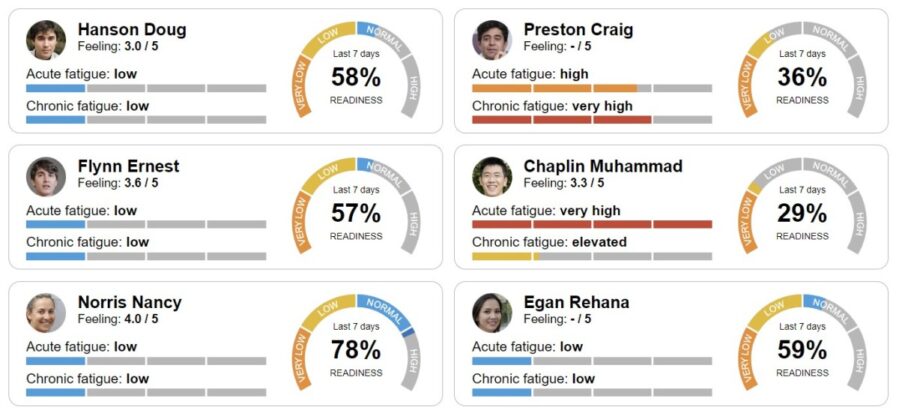Open Preston Craig's avatar picture
The height and width of the screenshot is (416, 899).
pos(492,40)
